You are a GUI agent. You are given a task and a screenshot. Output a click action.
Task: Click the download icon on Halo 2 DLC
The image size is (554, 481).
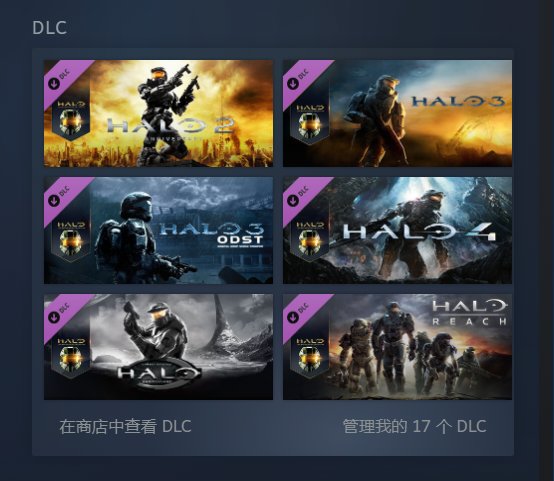(54, 84)
